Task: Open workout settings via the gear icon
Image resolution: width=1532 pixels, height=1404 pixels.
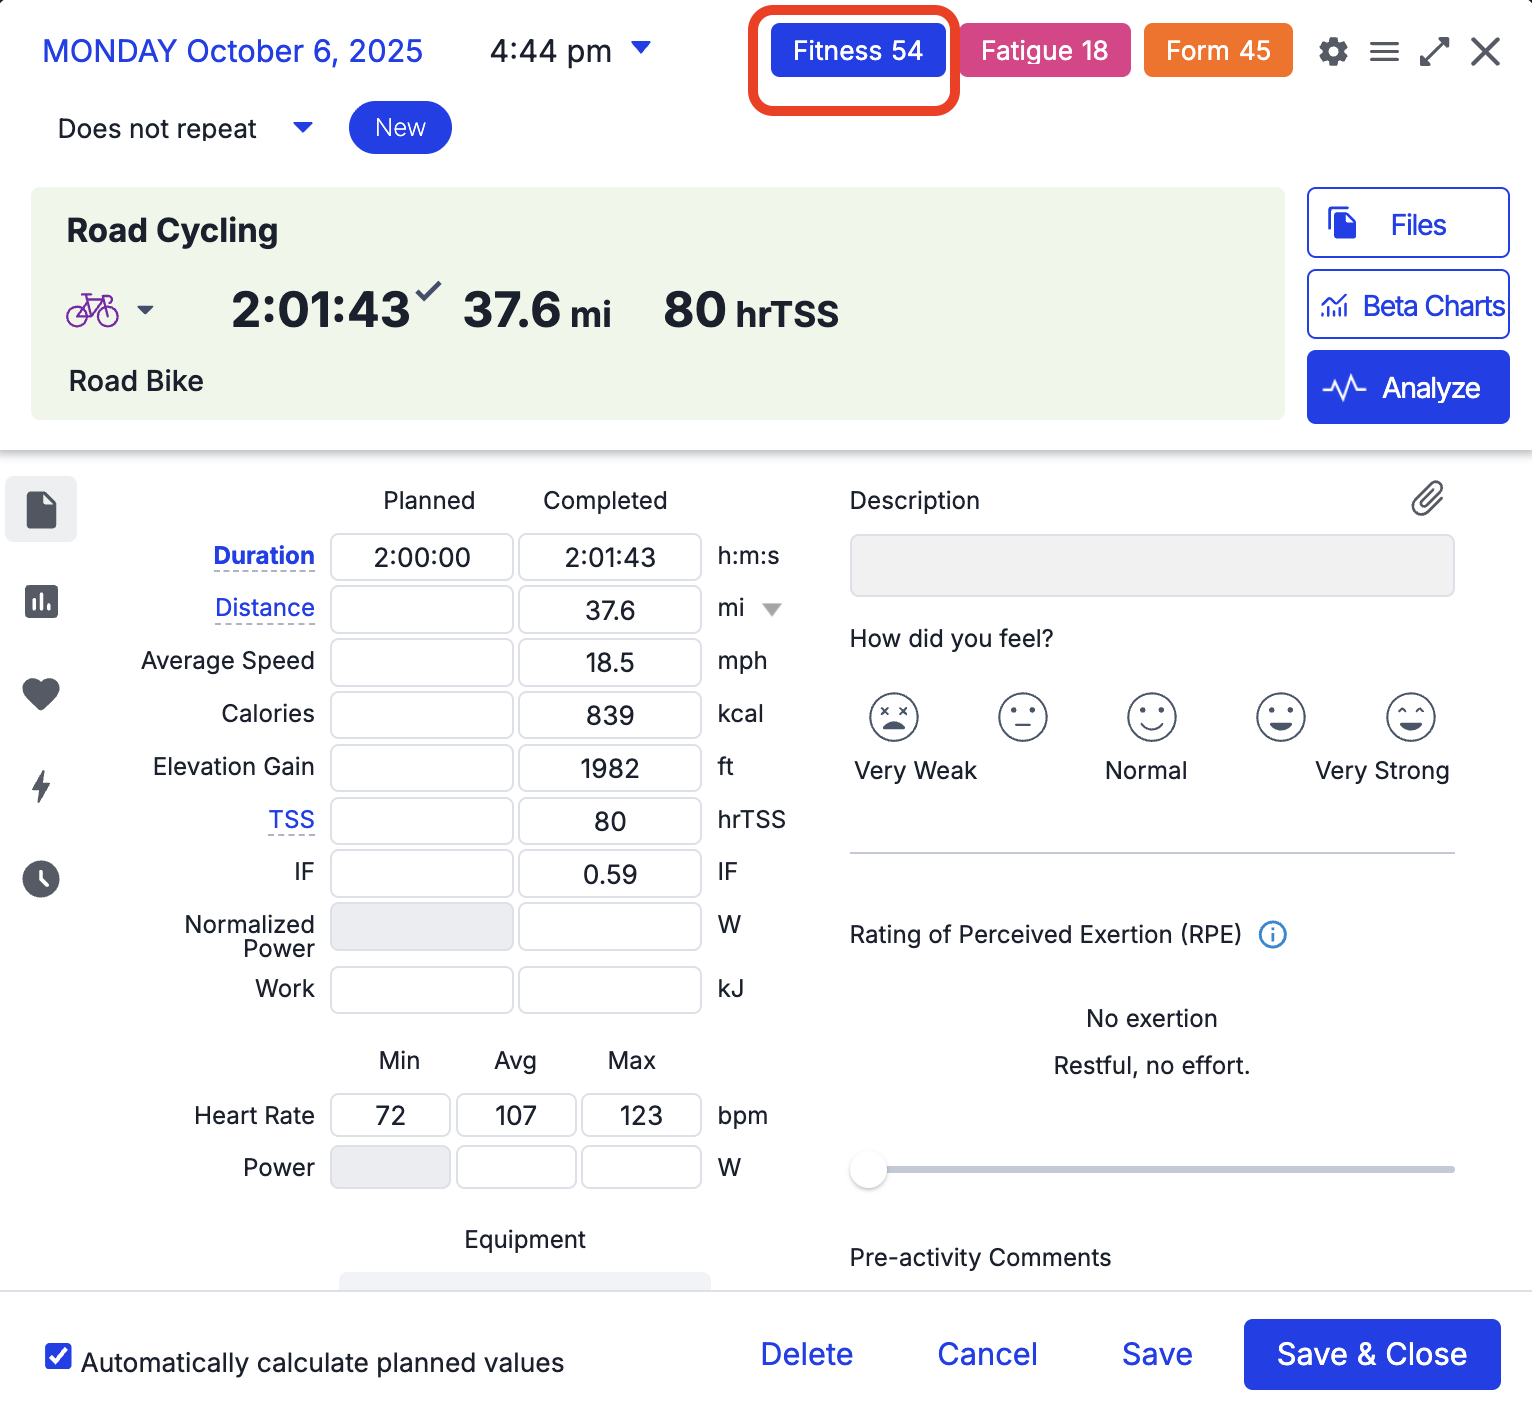Action: 1333,51
